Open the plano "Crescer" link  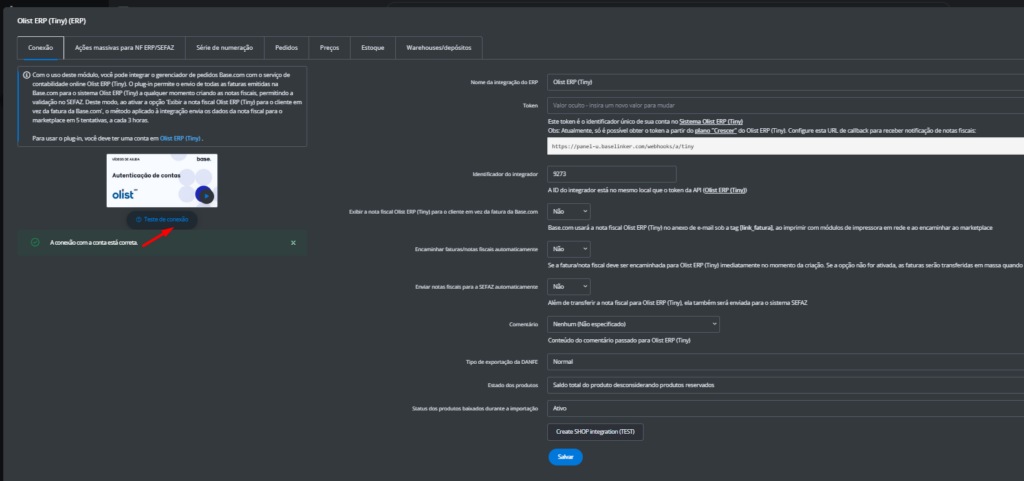coord(716,131)
